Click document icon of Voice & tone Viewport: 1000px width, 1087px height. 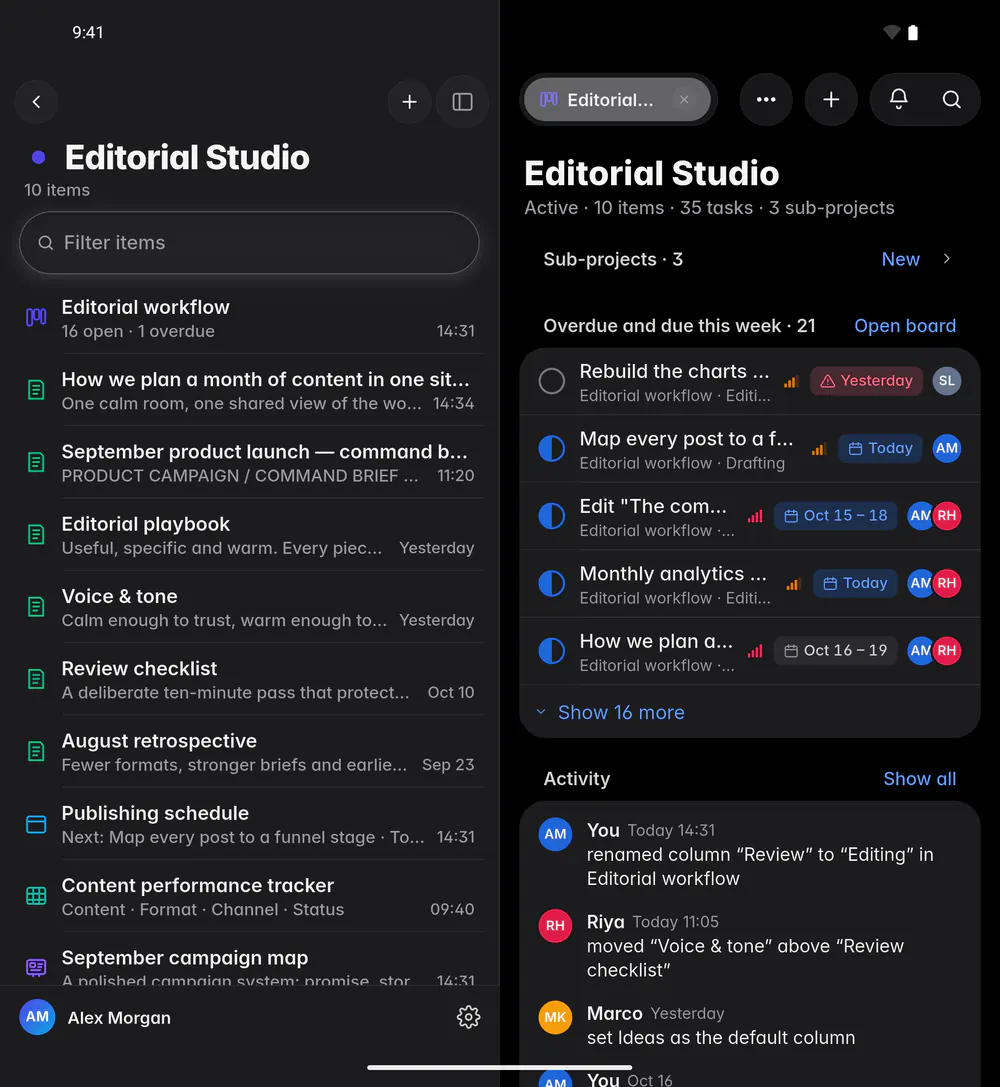(36, 607)
